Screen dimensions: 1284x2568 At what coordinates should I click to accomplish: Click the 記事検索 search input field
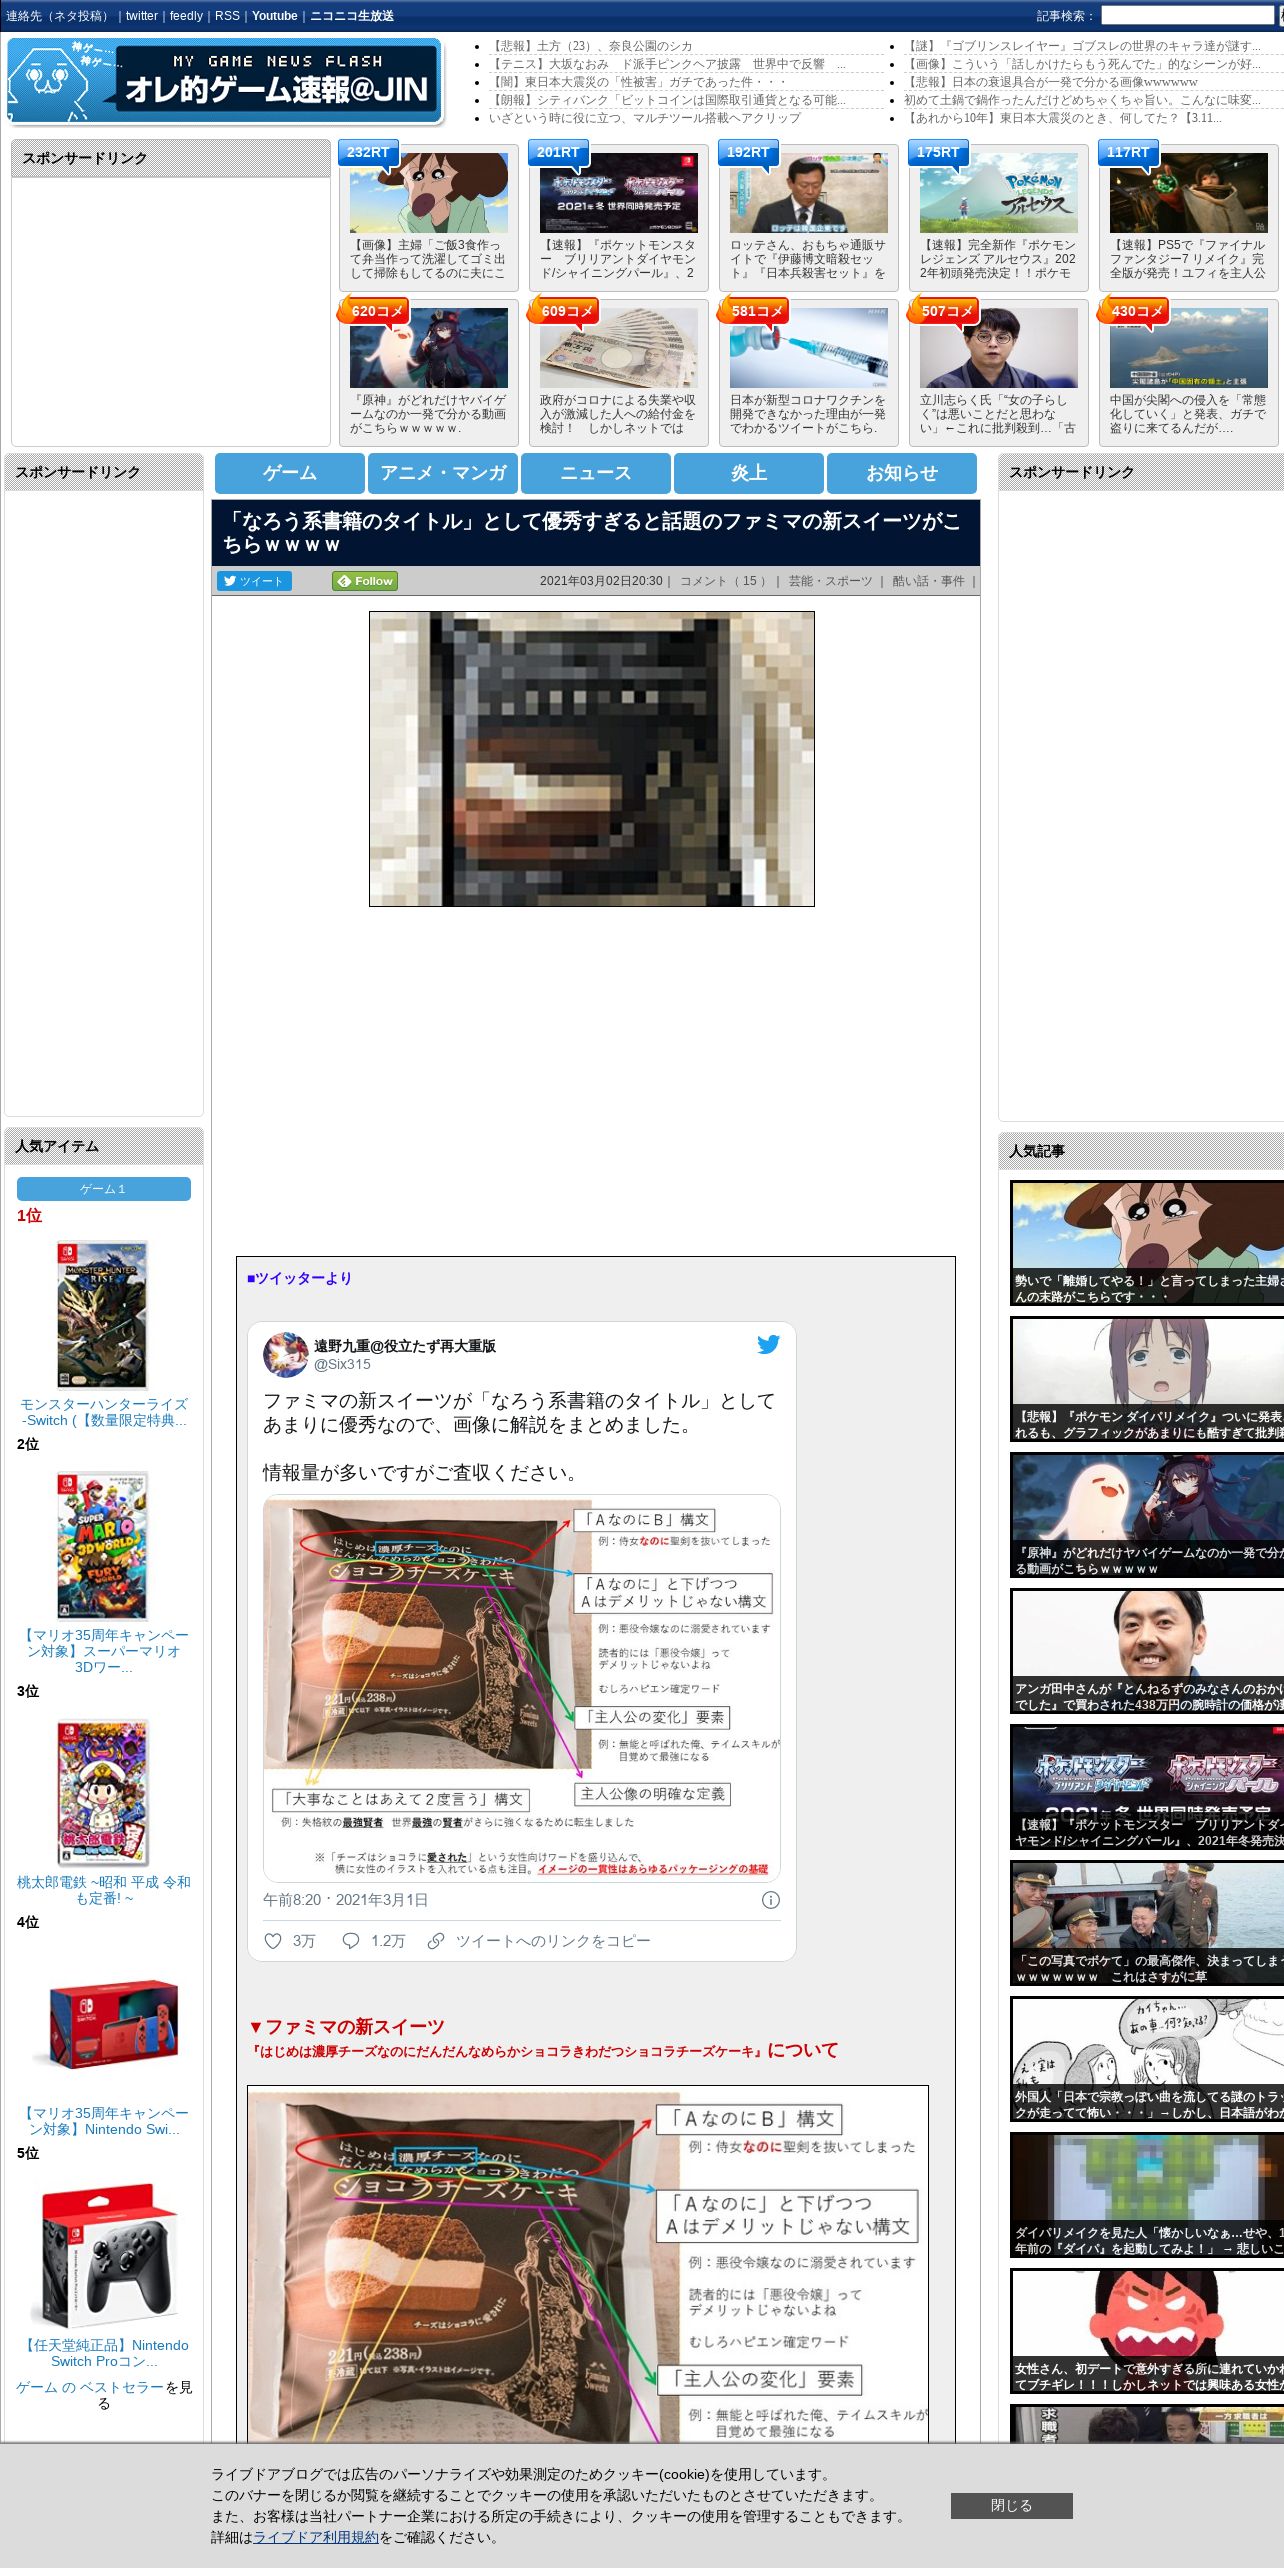1187,16
